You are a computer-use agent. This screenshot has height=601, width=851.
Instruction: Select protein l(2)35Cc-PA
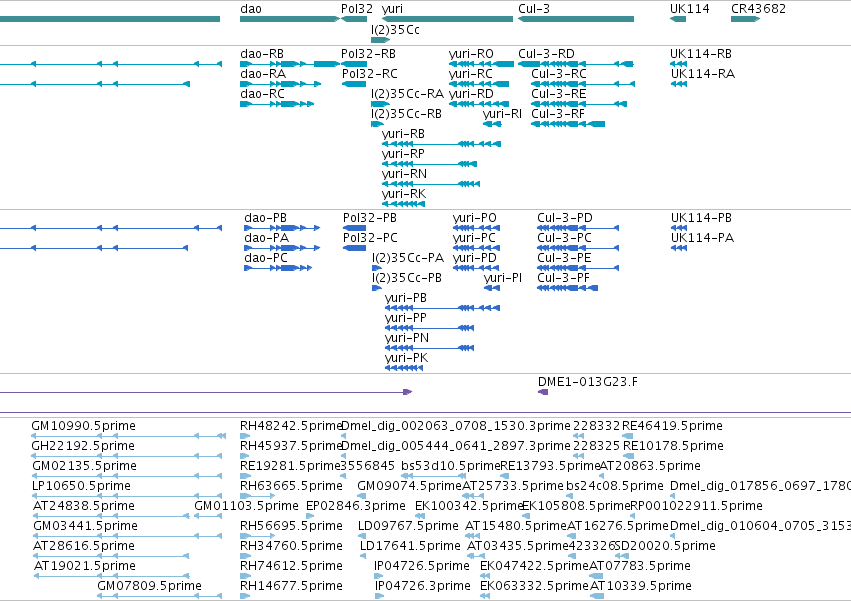click(377, 268)
